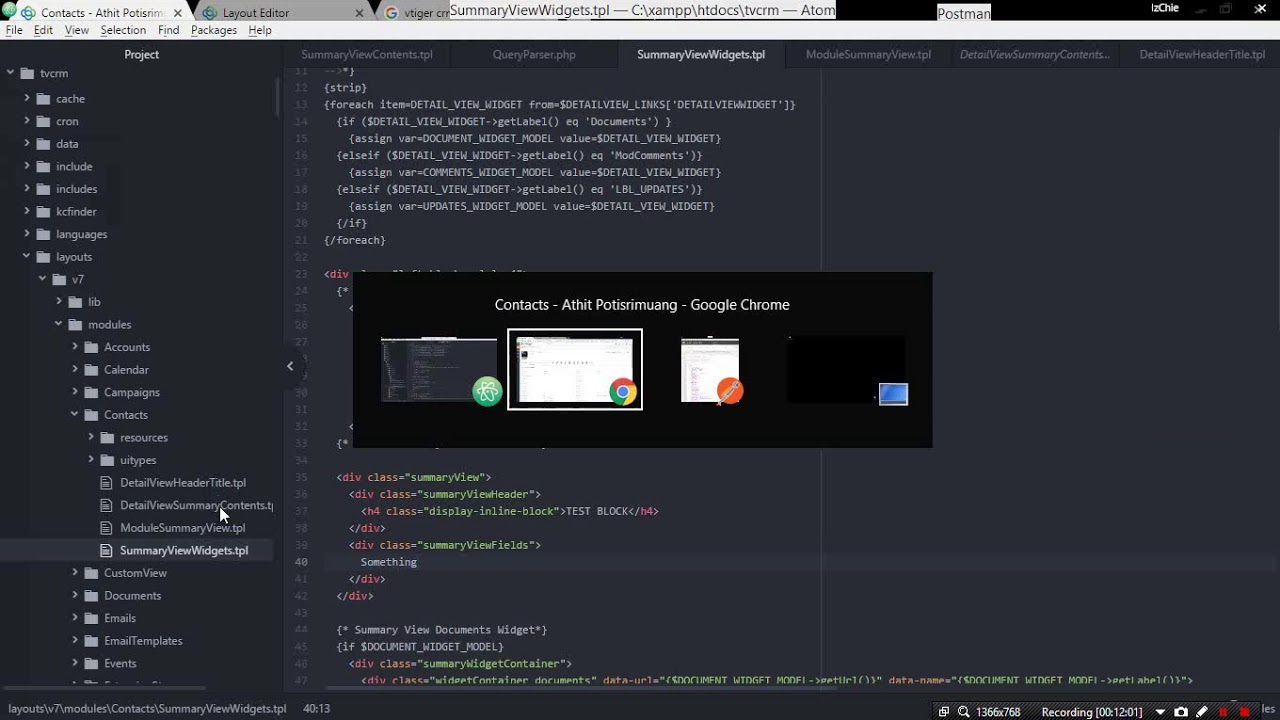Open the Layout Editor browser tab
The image size is (1280, 720).
tap(256, 13)
